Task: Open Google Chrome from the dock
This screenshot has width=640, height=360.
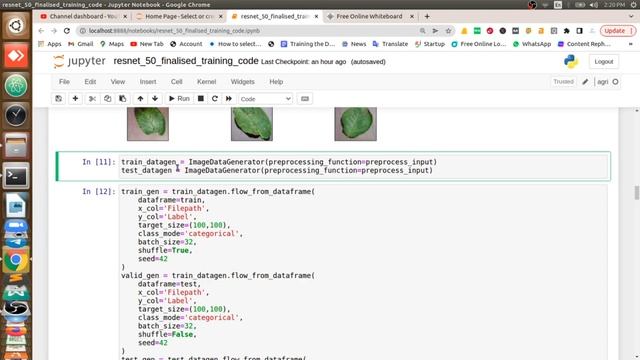Action: (16, 260)
